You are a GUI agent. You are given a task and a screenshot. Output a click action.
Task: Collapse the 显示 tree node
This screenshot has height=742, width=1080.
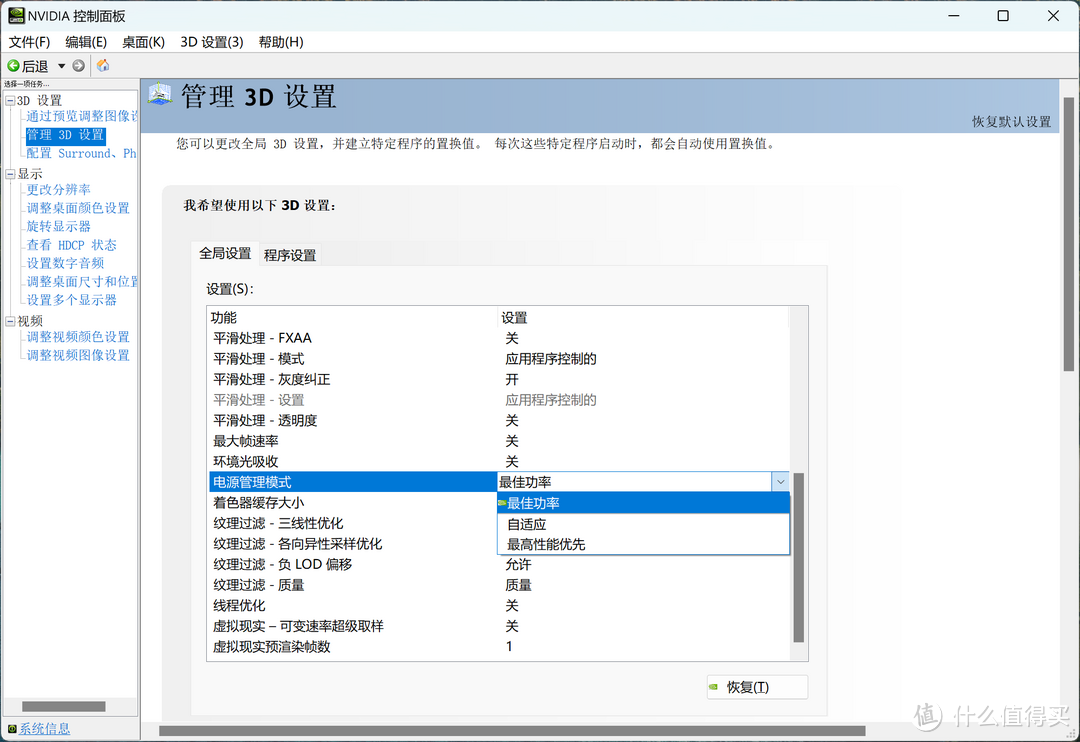click(x=10, y=174)
